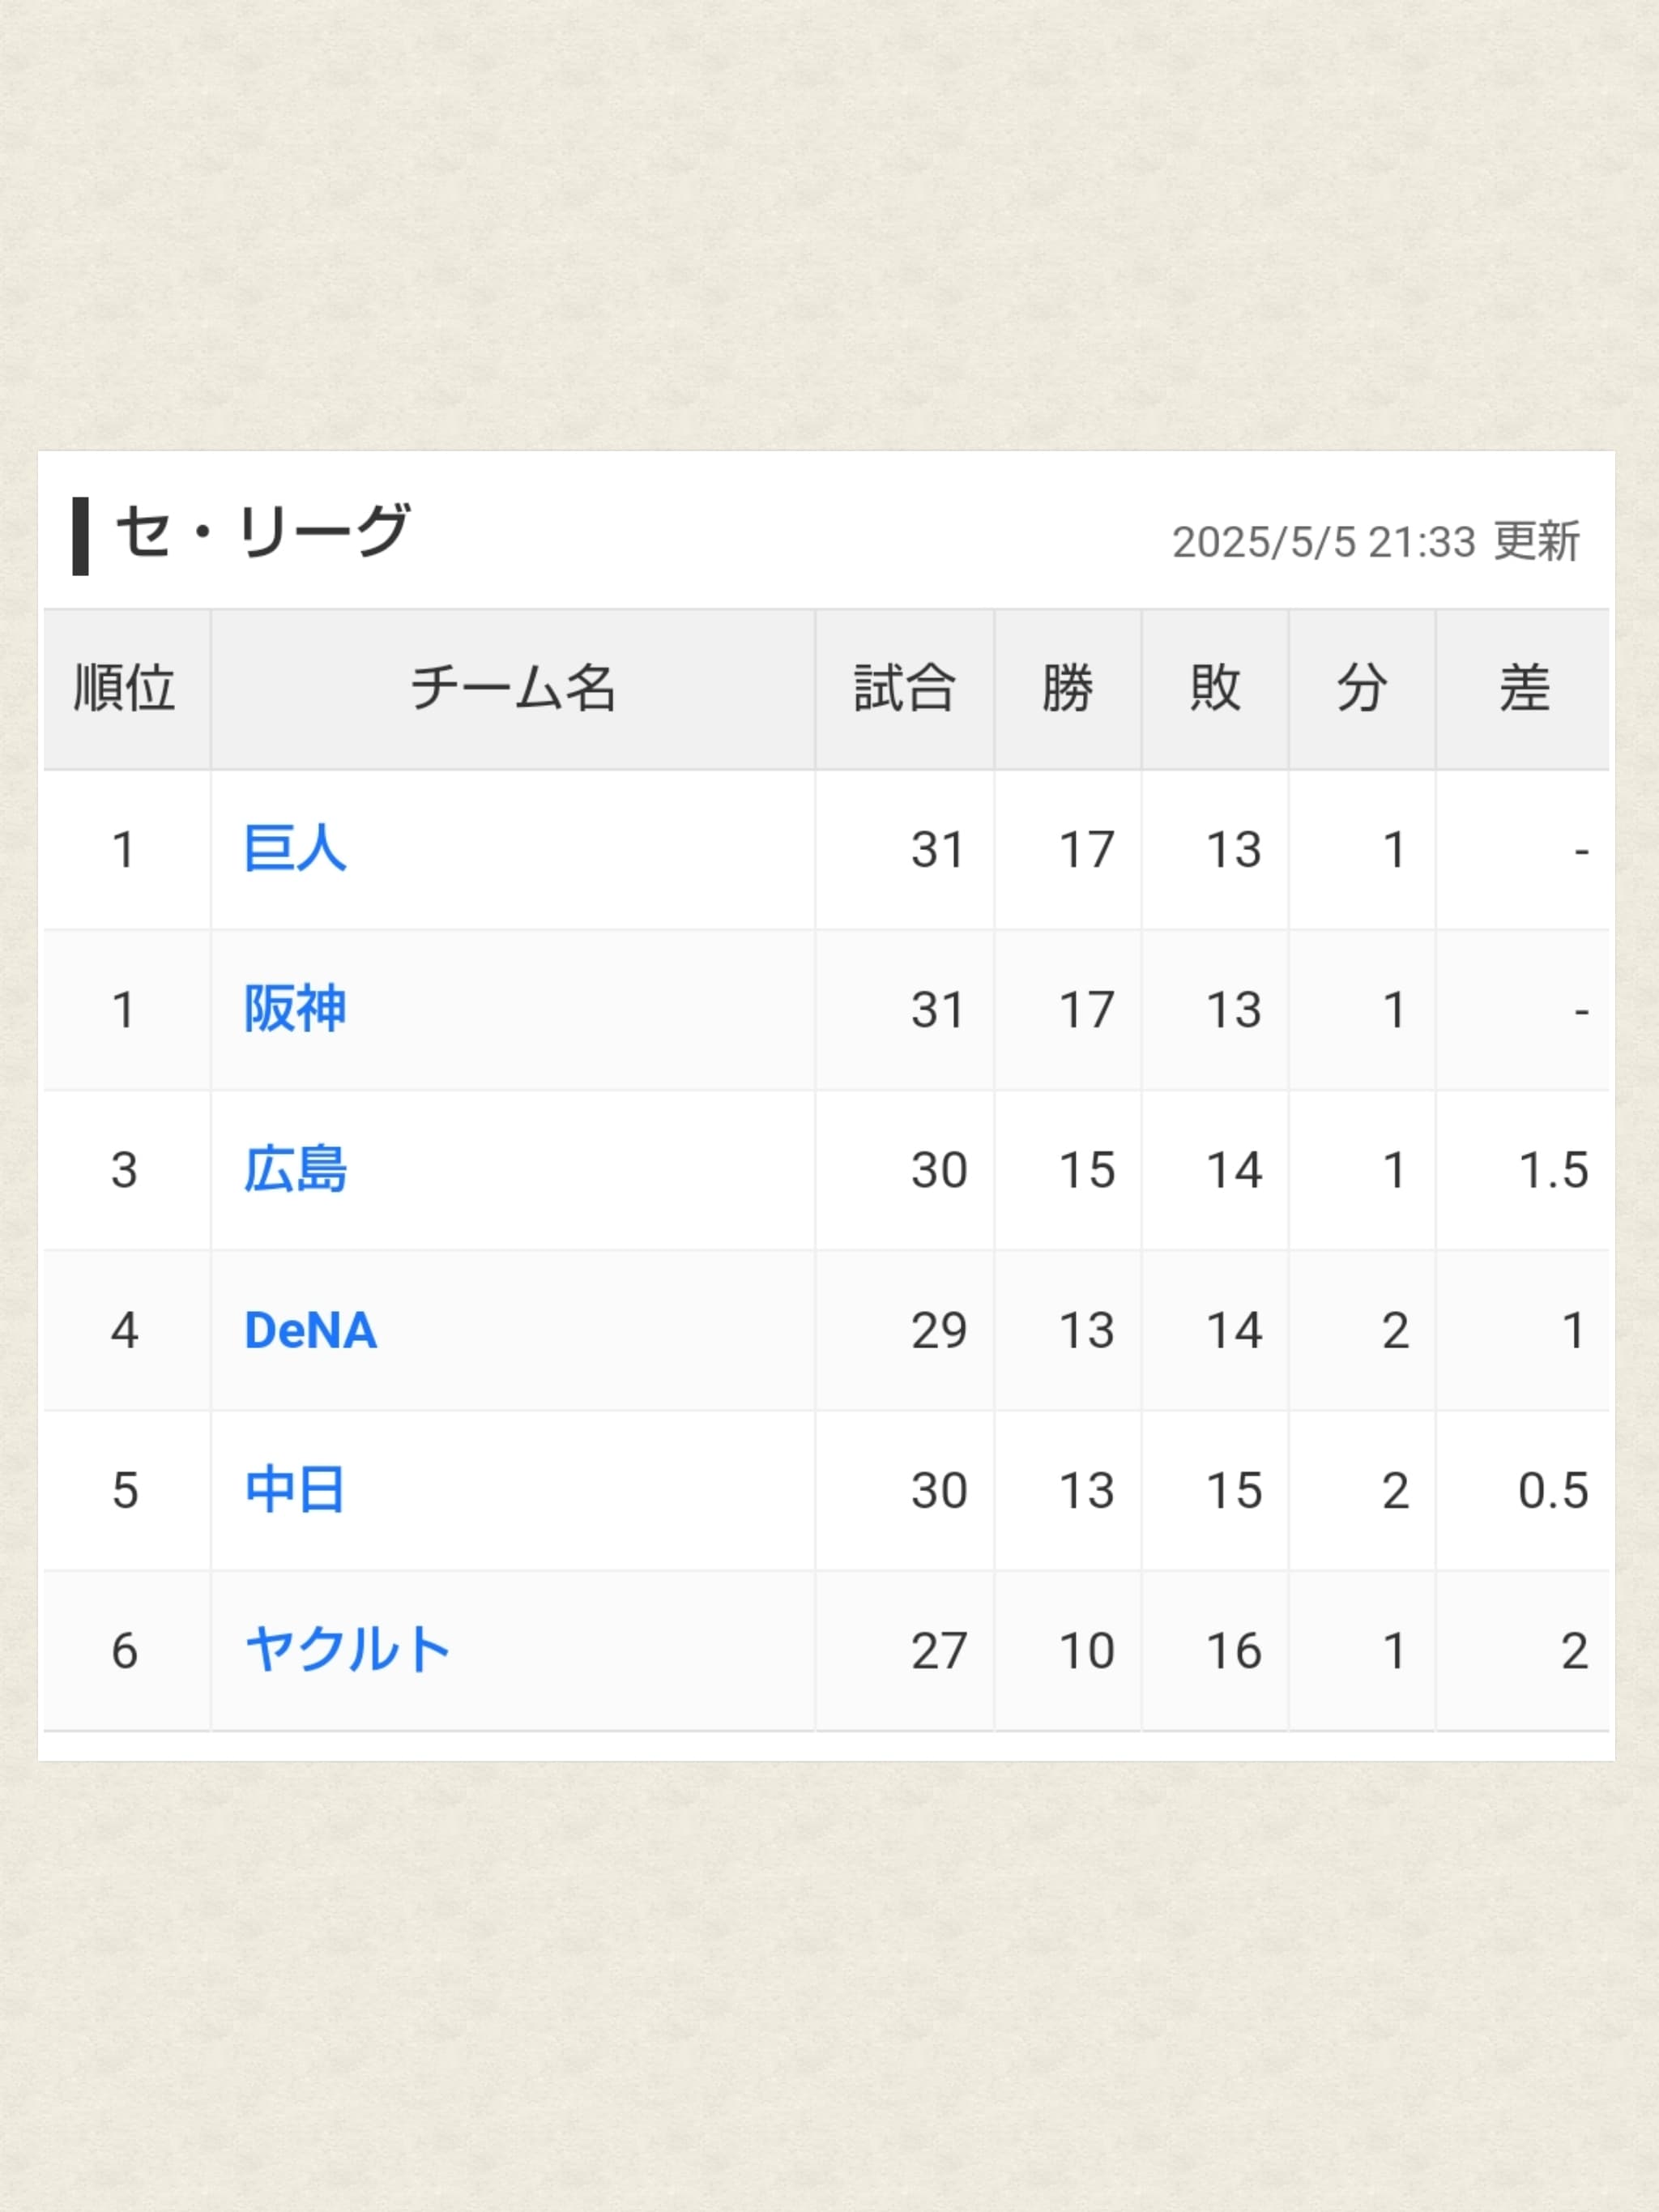
Task: Open the 広島 team link
Action: pyautogui.click(x=295, y=1169)
